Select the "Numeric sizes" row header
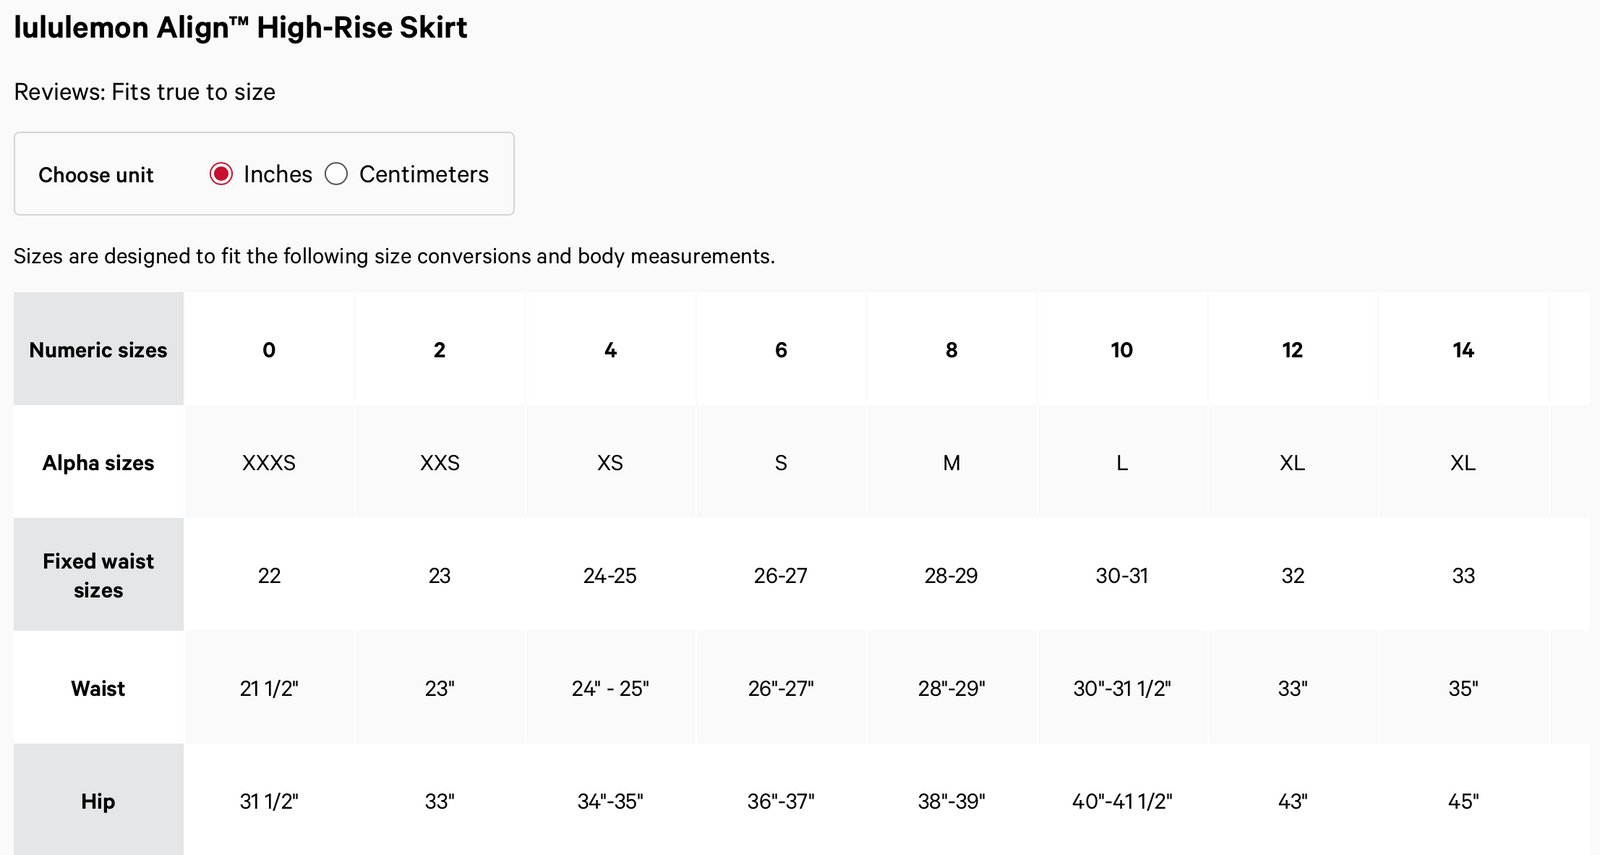 98,350
